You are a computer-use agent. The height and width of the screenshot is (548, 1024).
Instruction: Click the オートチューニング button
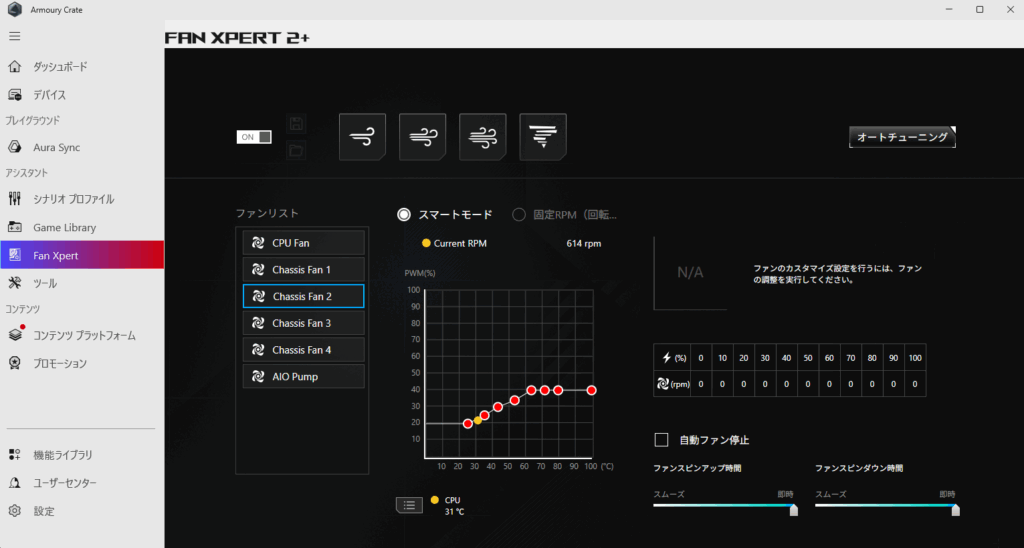point(902,137)
